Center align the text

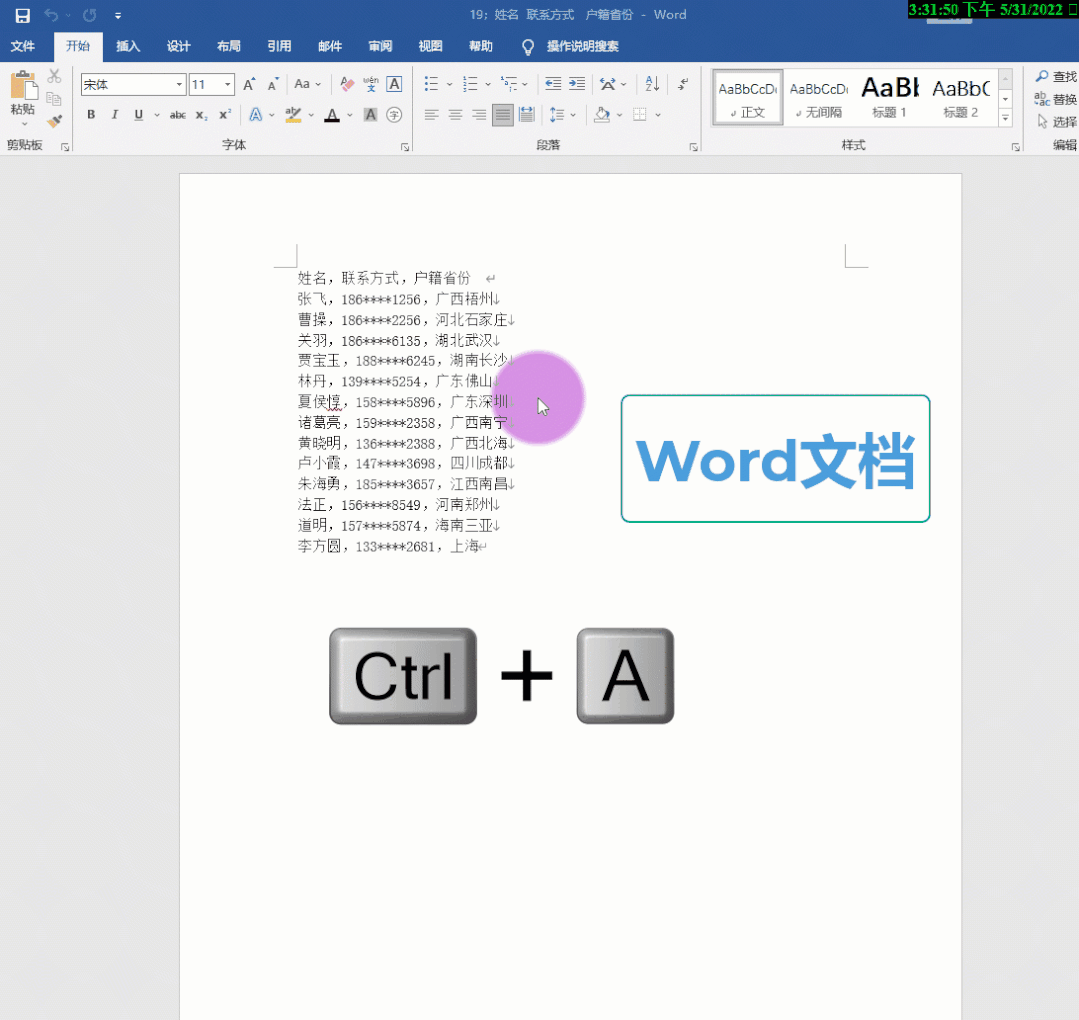[456, 114]
